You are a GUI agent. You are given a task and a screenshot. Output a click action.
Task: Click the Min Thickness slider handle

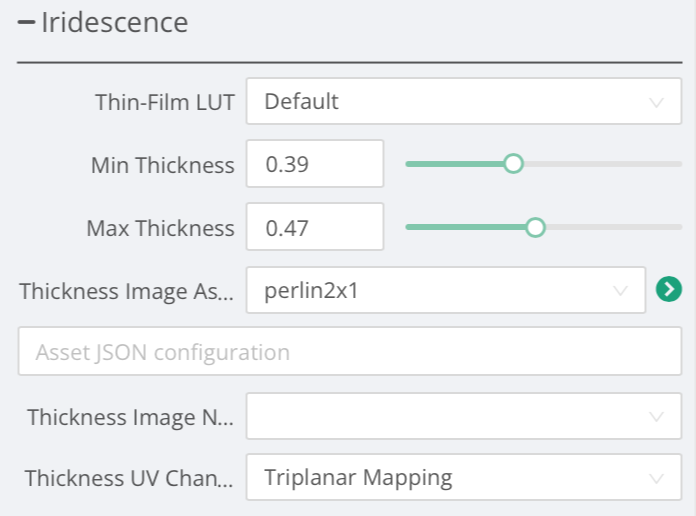(513, 163)
